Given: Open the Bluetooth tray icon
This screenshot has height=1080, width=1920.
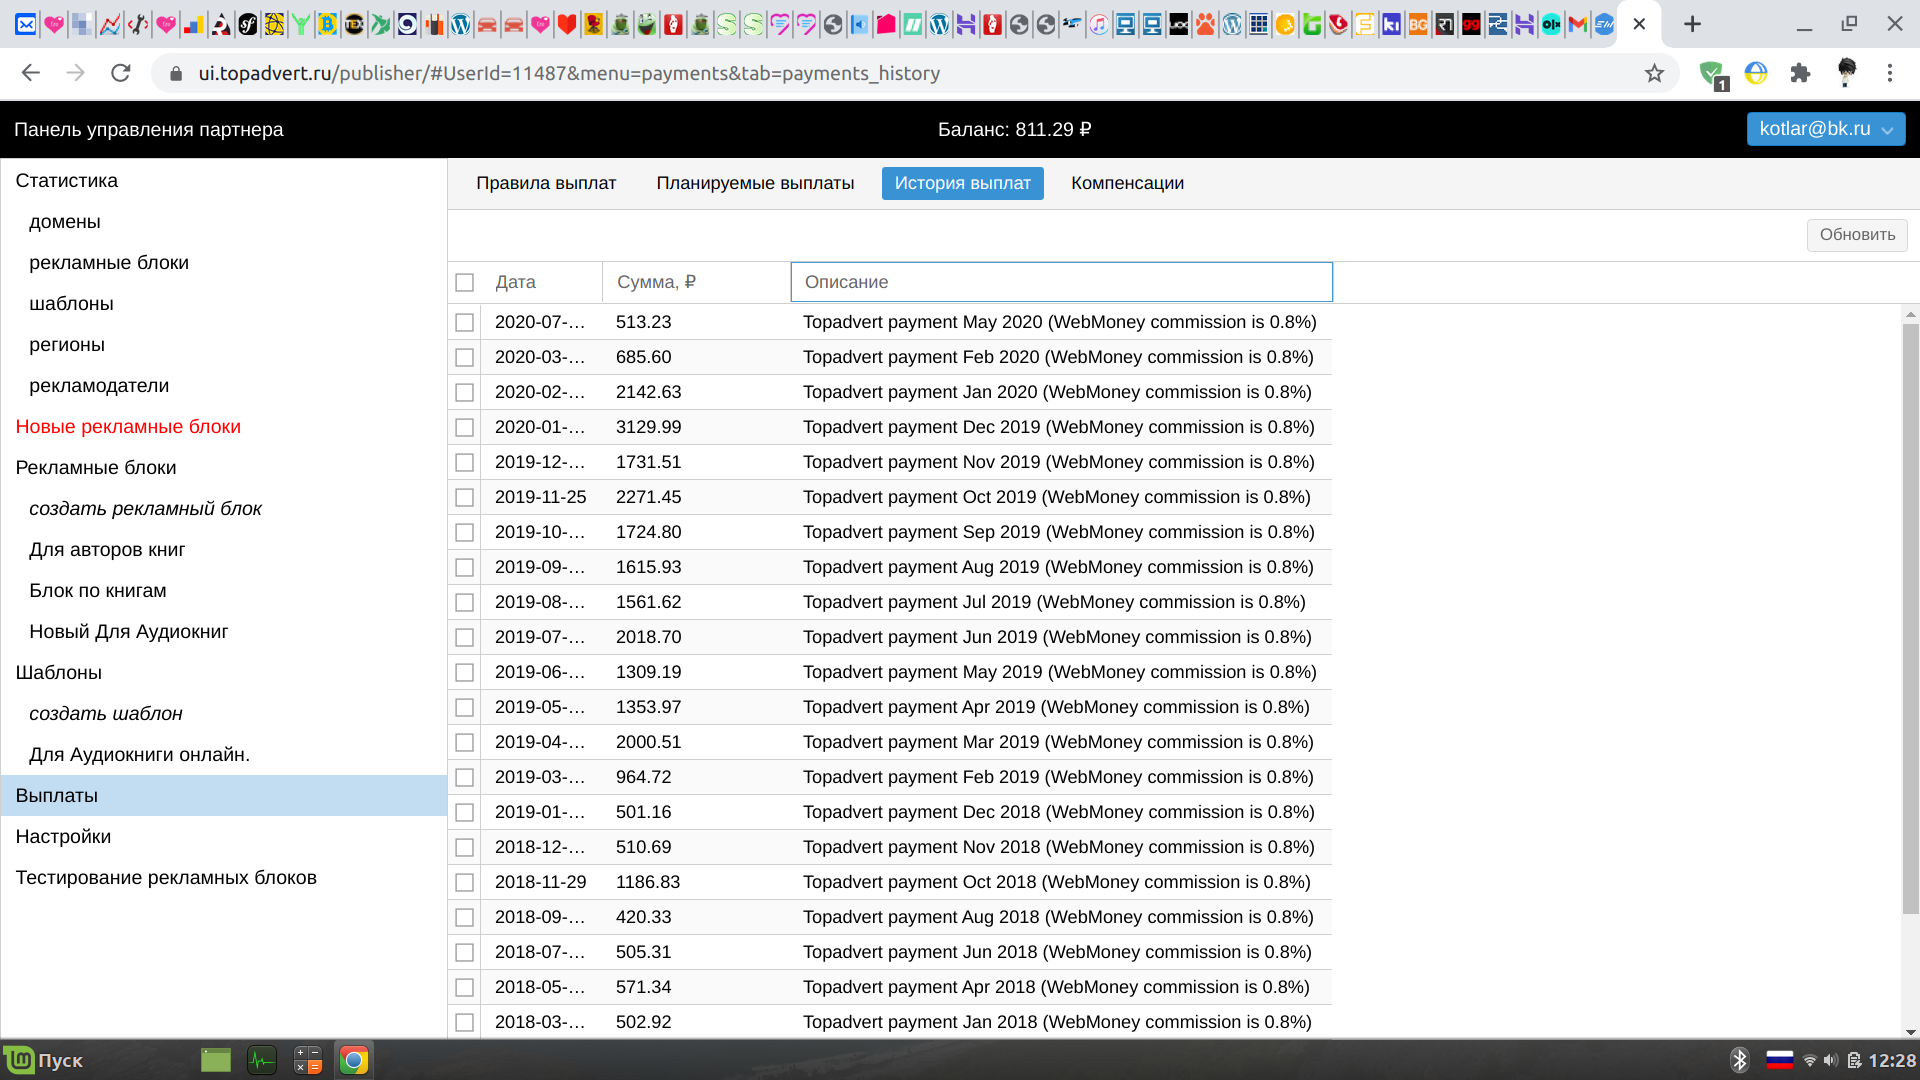Looking at the screenshot, I should [1739, 1060].
